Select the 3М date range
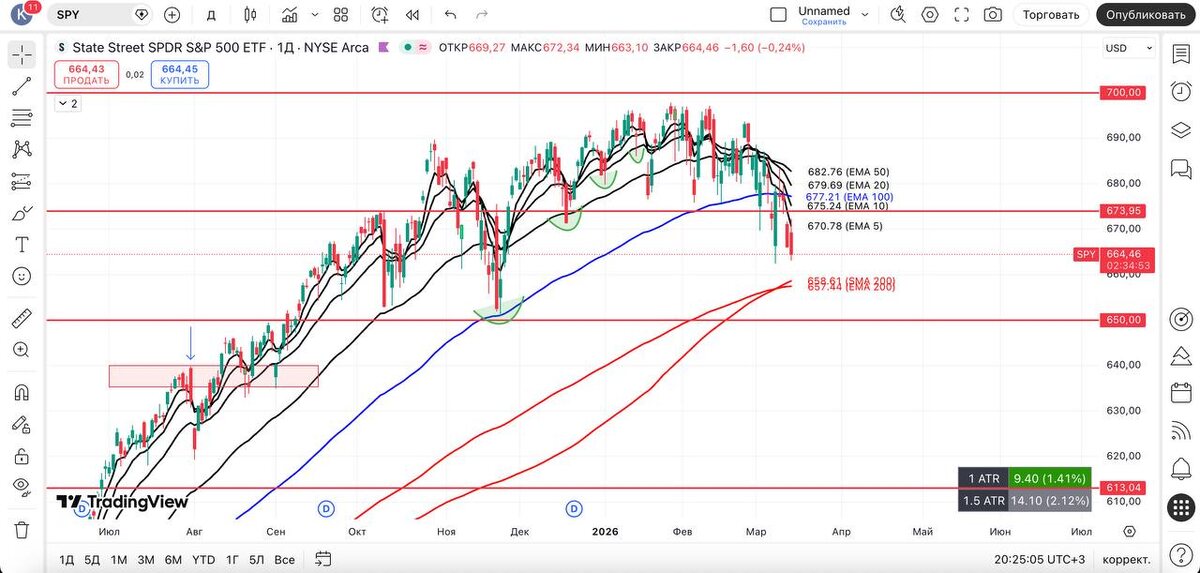Screen dimensions: 1200x573 [146, 559]
